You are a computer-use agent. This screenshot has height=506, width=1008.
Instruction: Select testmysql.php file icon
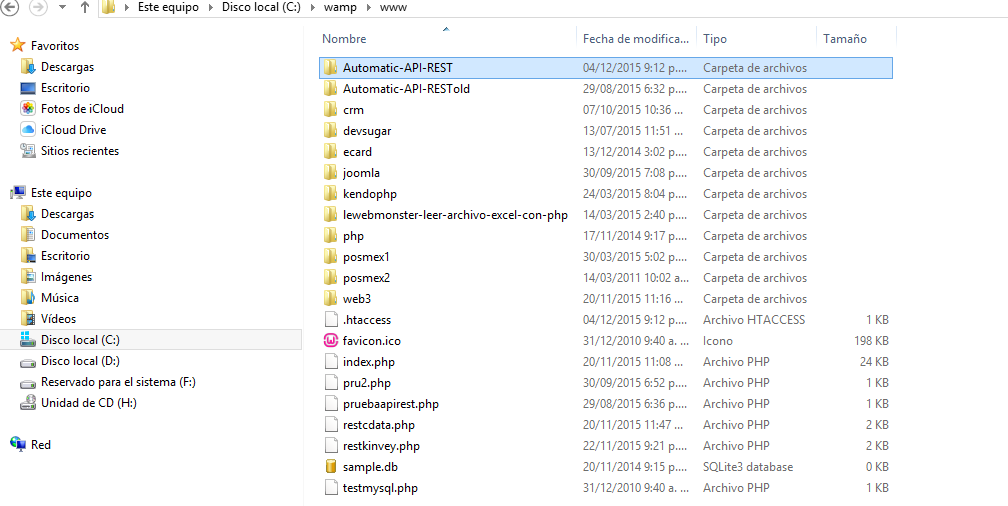pos(331,488)
